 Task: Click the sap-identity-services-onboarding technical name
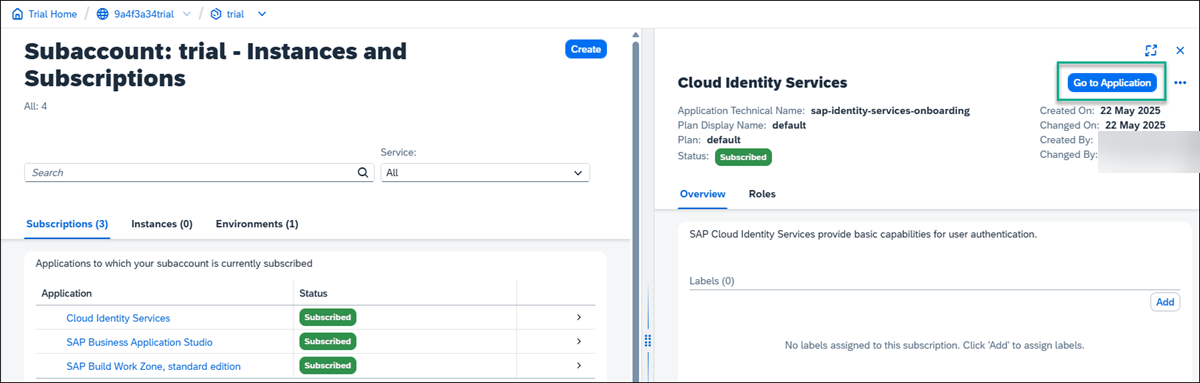point(890,110)
